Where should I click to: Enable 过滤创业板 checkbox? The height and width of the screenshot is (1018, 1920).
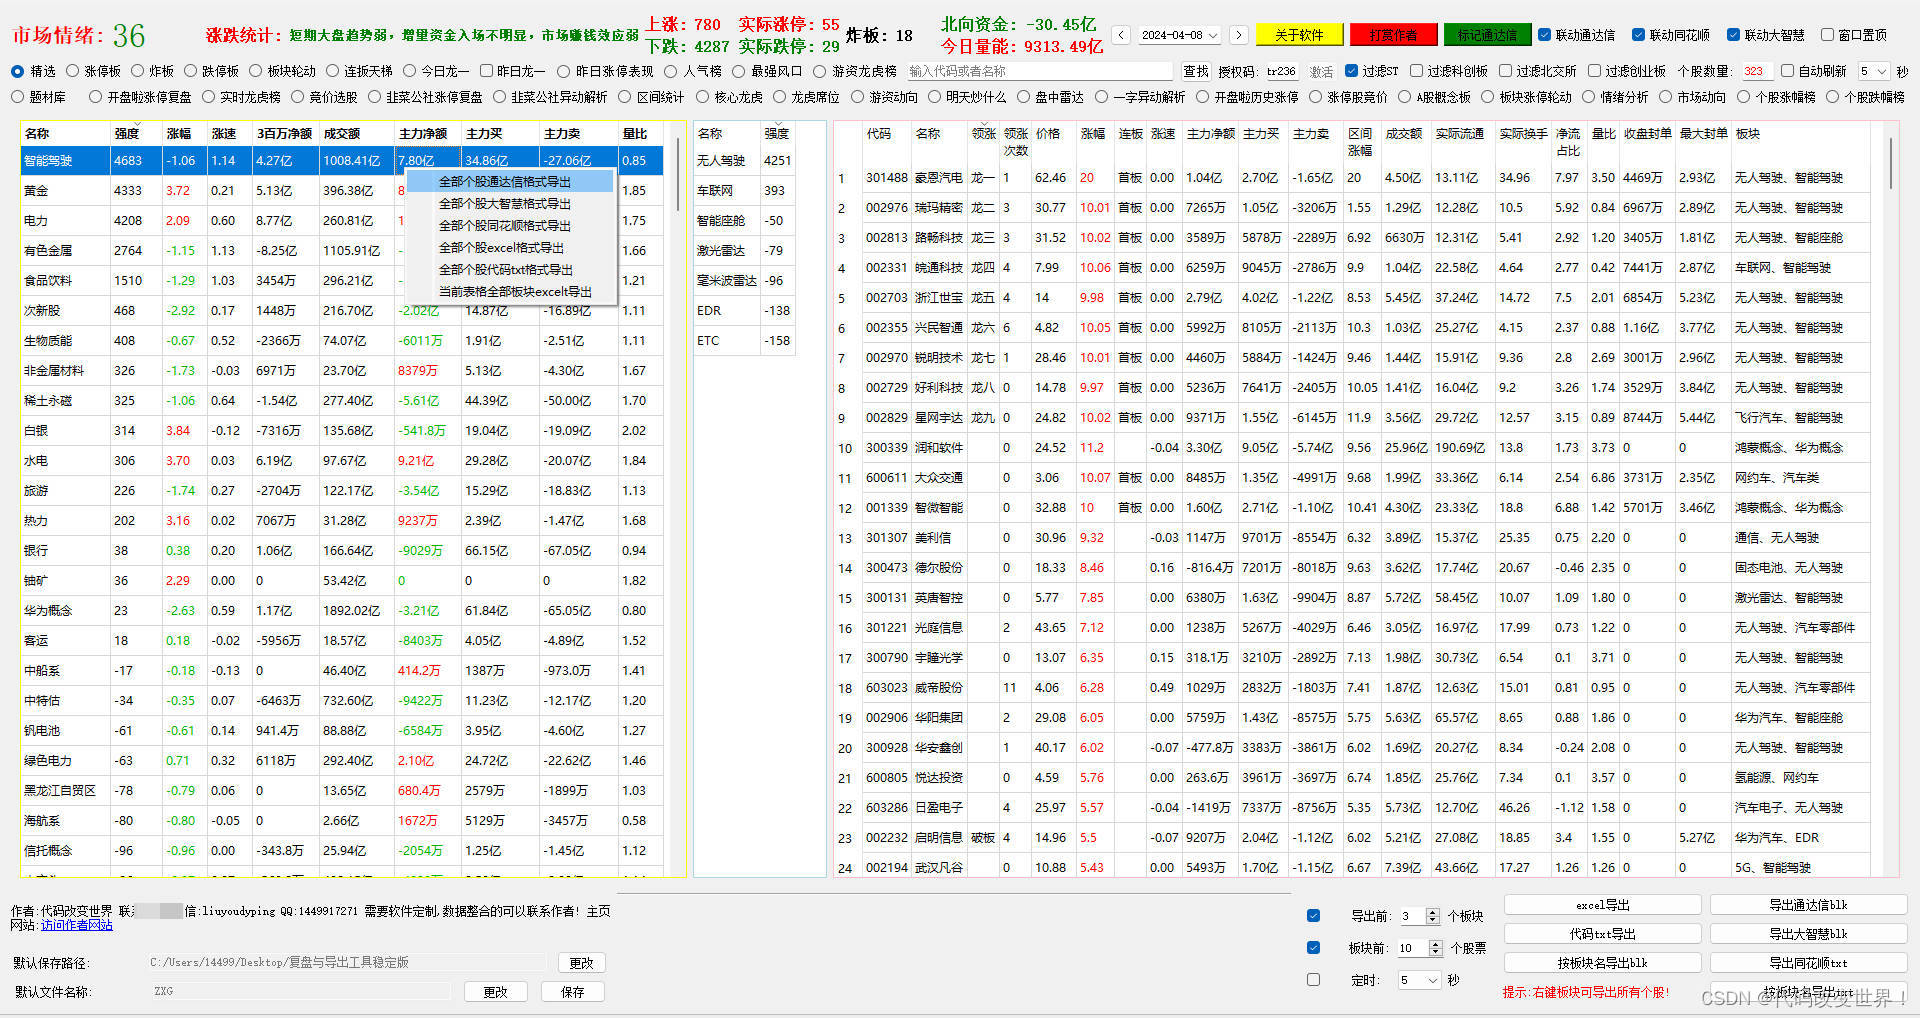coord(1594,71)
